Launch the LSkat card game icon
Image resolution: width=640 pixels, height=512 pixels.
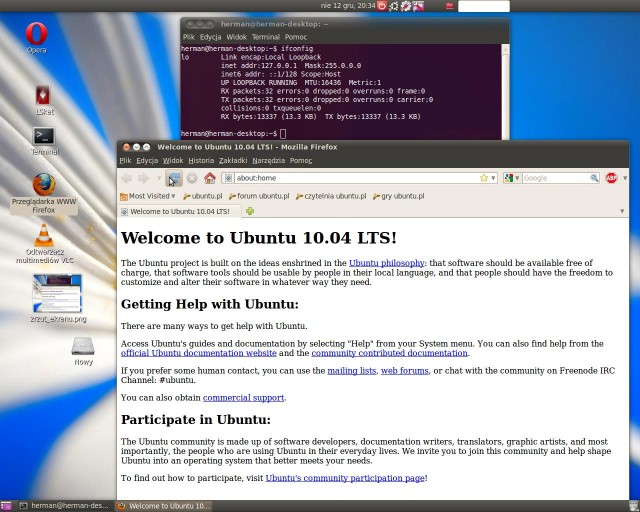(x=43, y=100)
